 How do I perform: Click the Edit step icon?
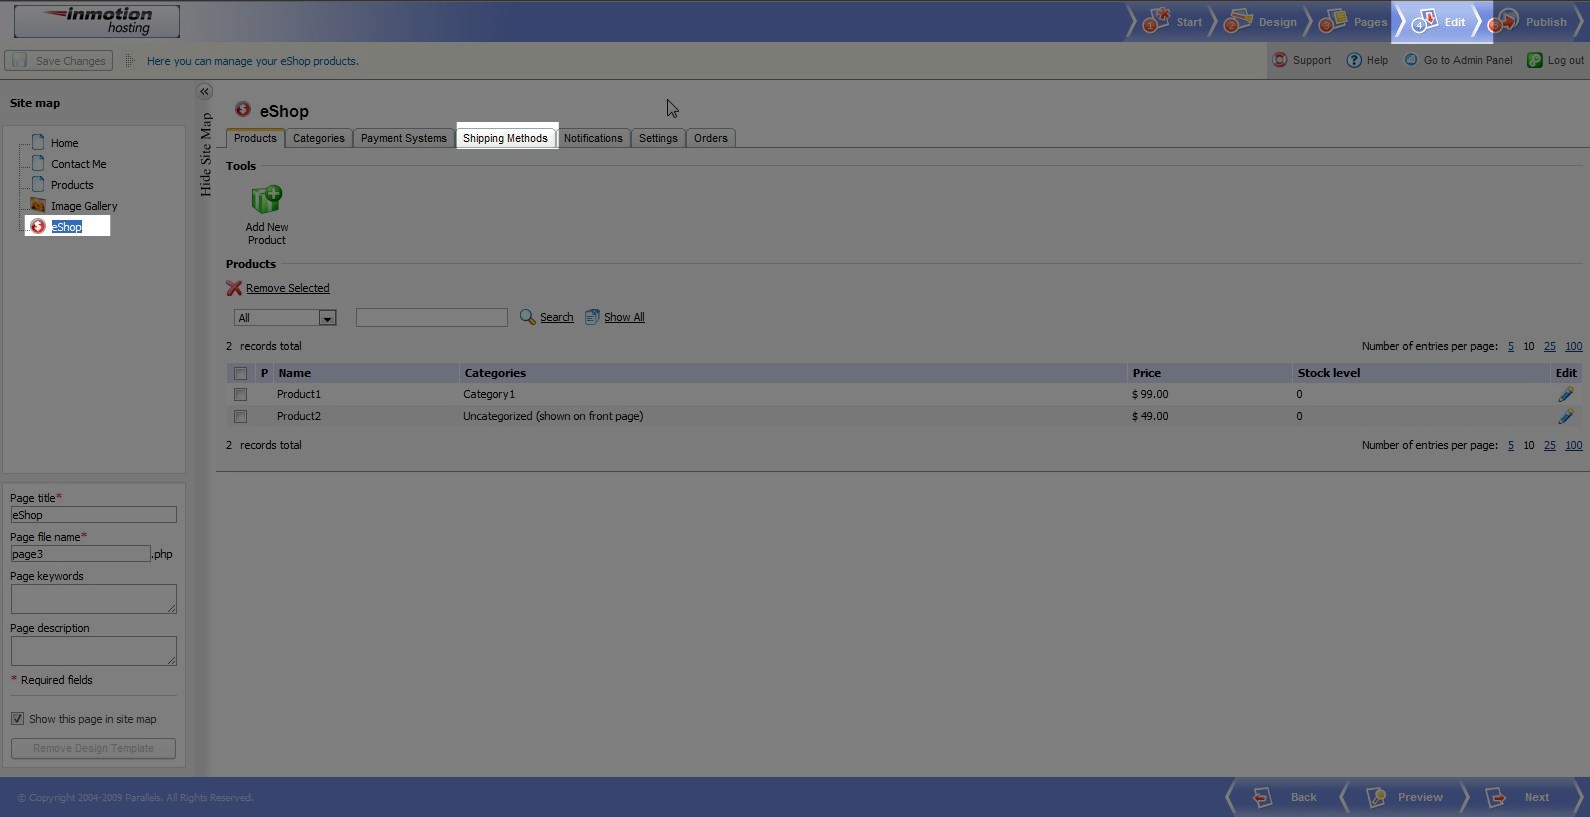[x=1424, y=20]
